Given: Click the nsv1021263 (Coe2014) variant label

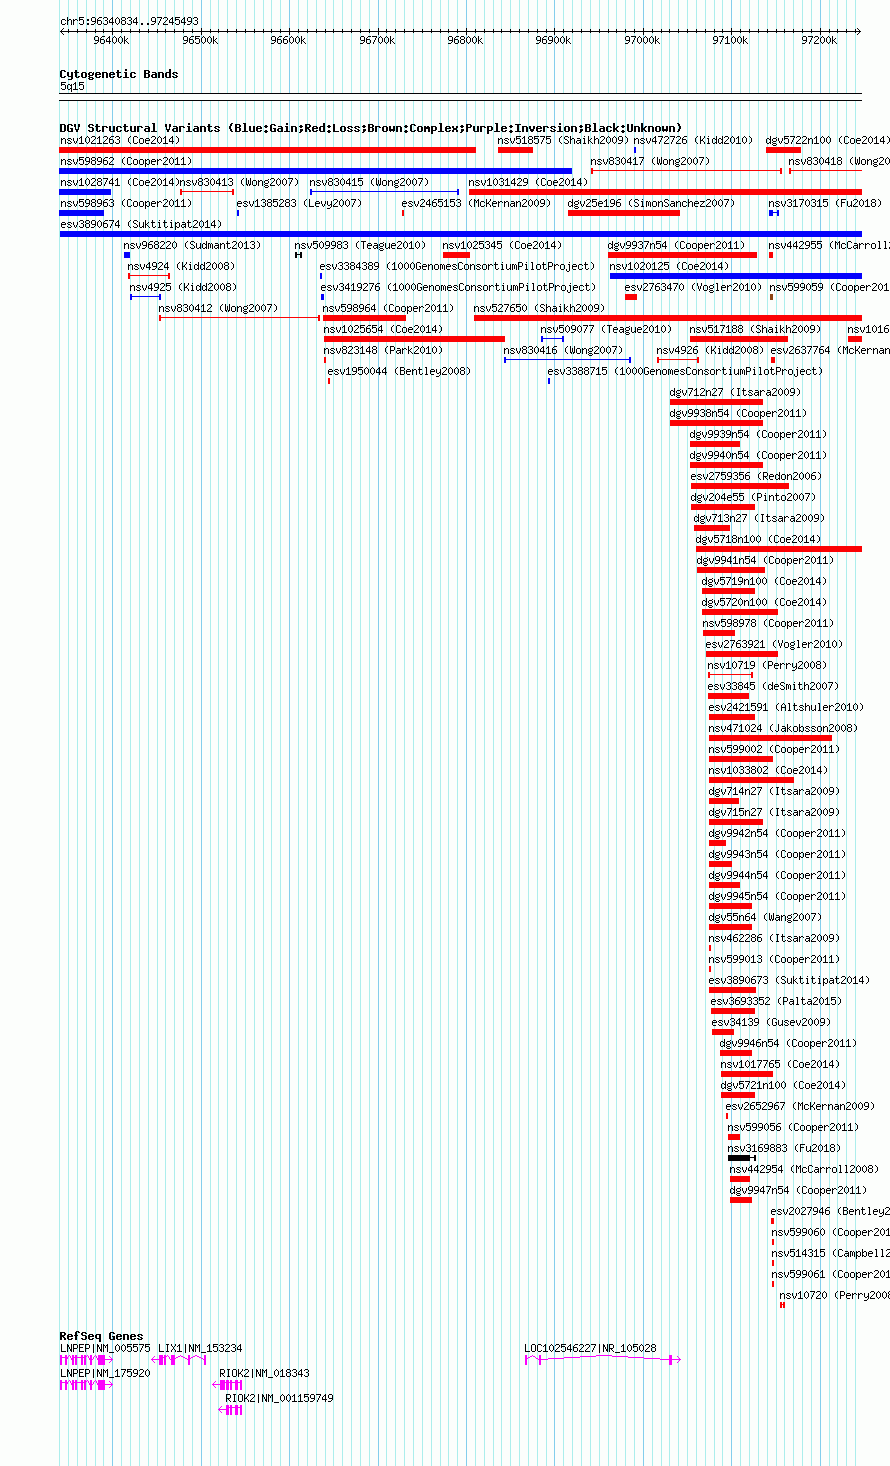Looking at the screenshot, I should (x=120, y=141).
